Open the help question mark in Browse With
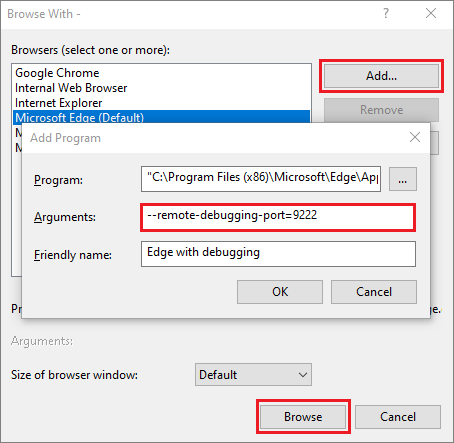 [386, 14]
